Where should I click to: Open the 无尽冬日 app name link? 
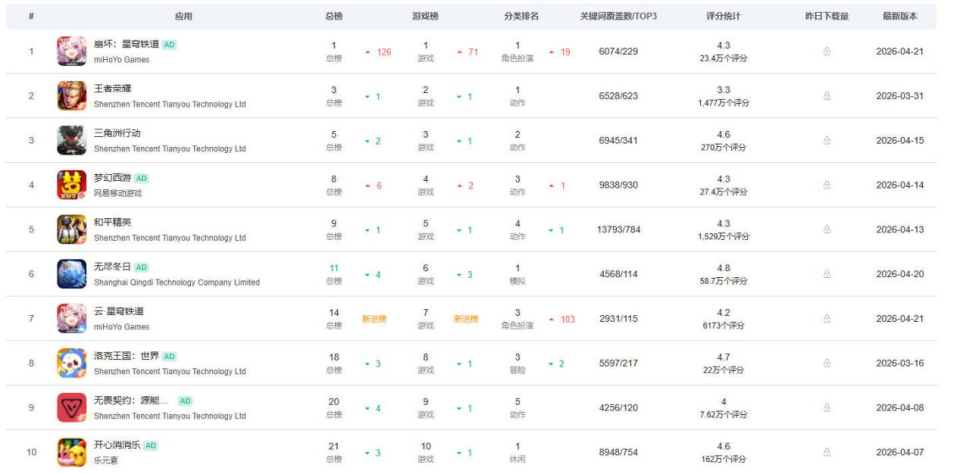[112, 267]
